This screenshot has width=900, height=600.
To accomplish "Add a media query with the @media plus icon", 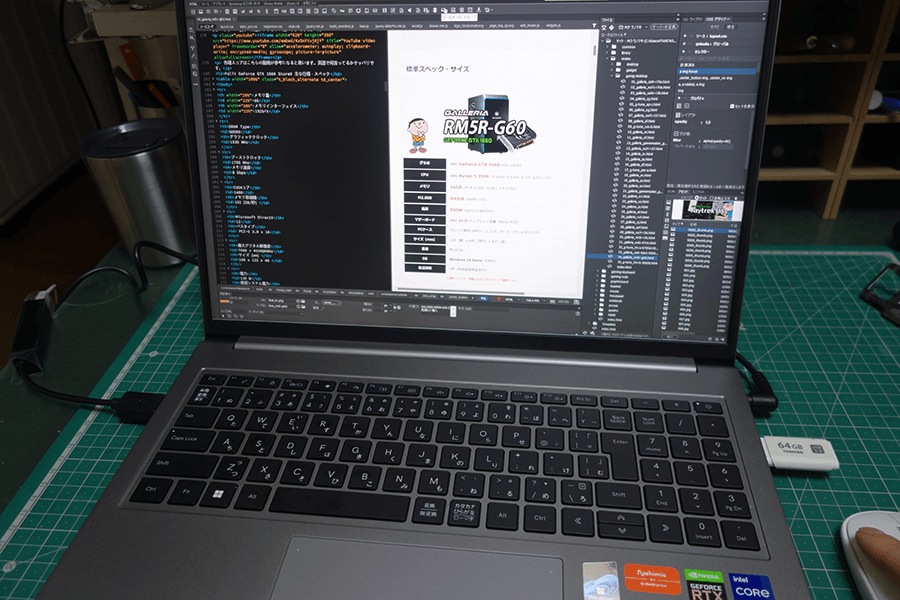I will 684,44.
